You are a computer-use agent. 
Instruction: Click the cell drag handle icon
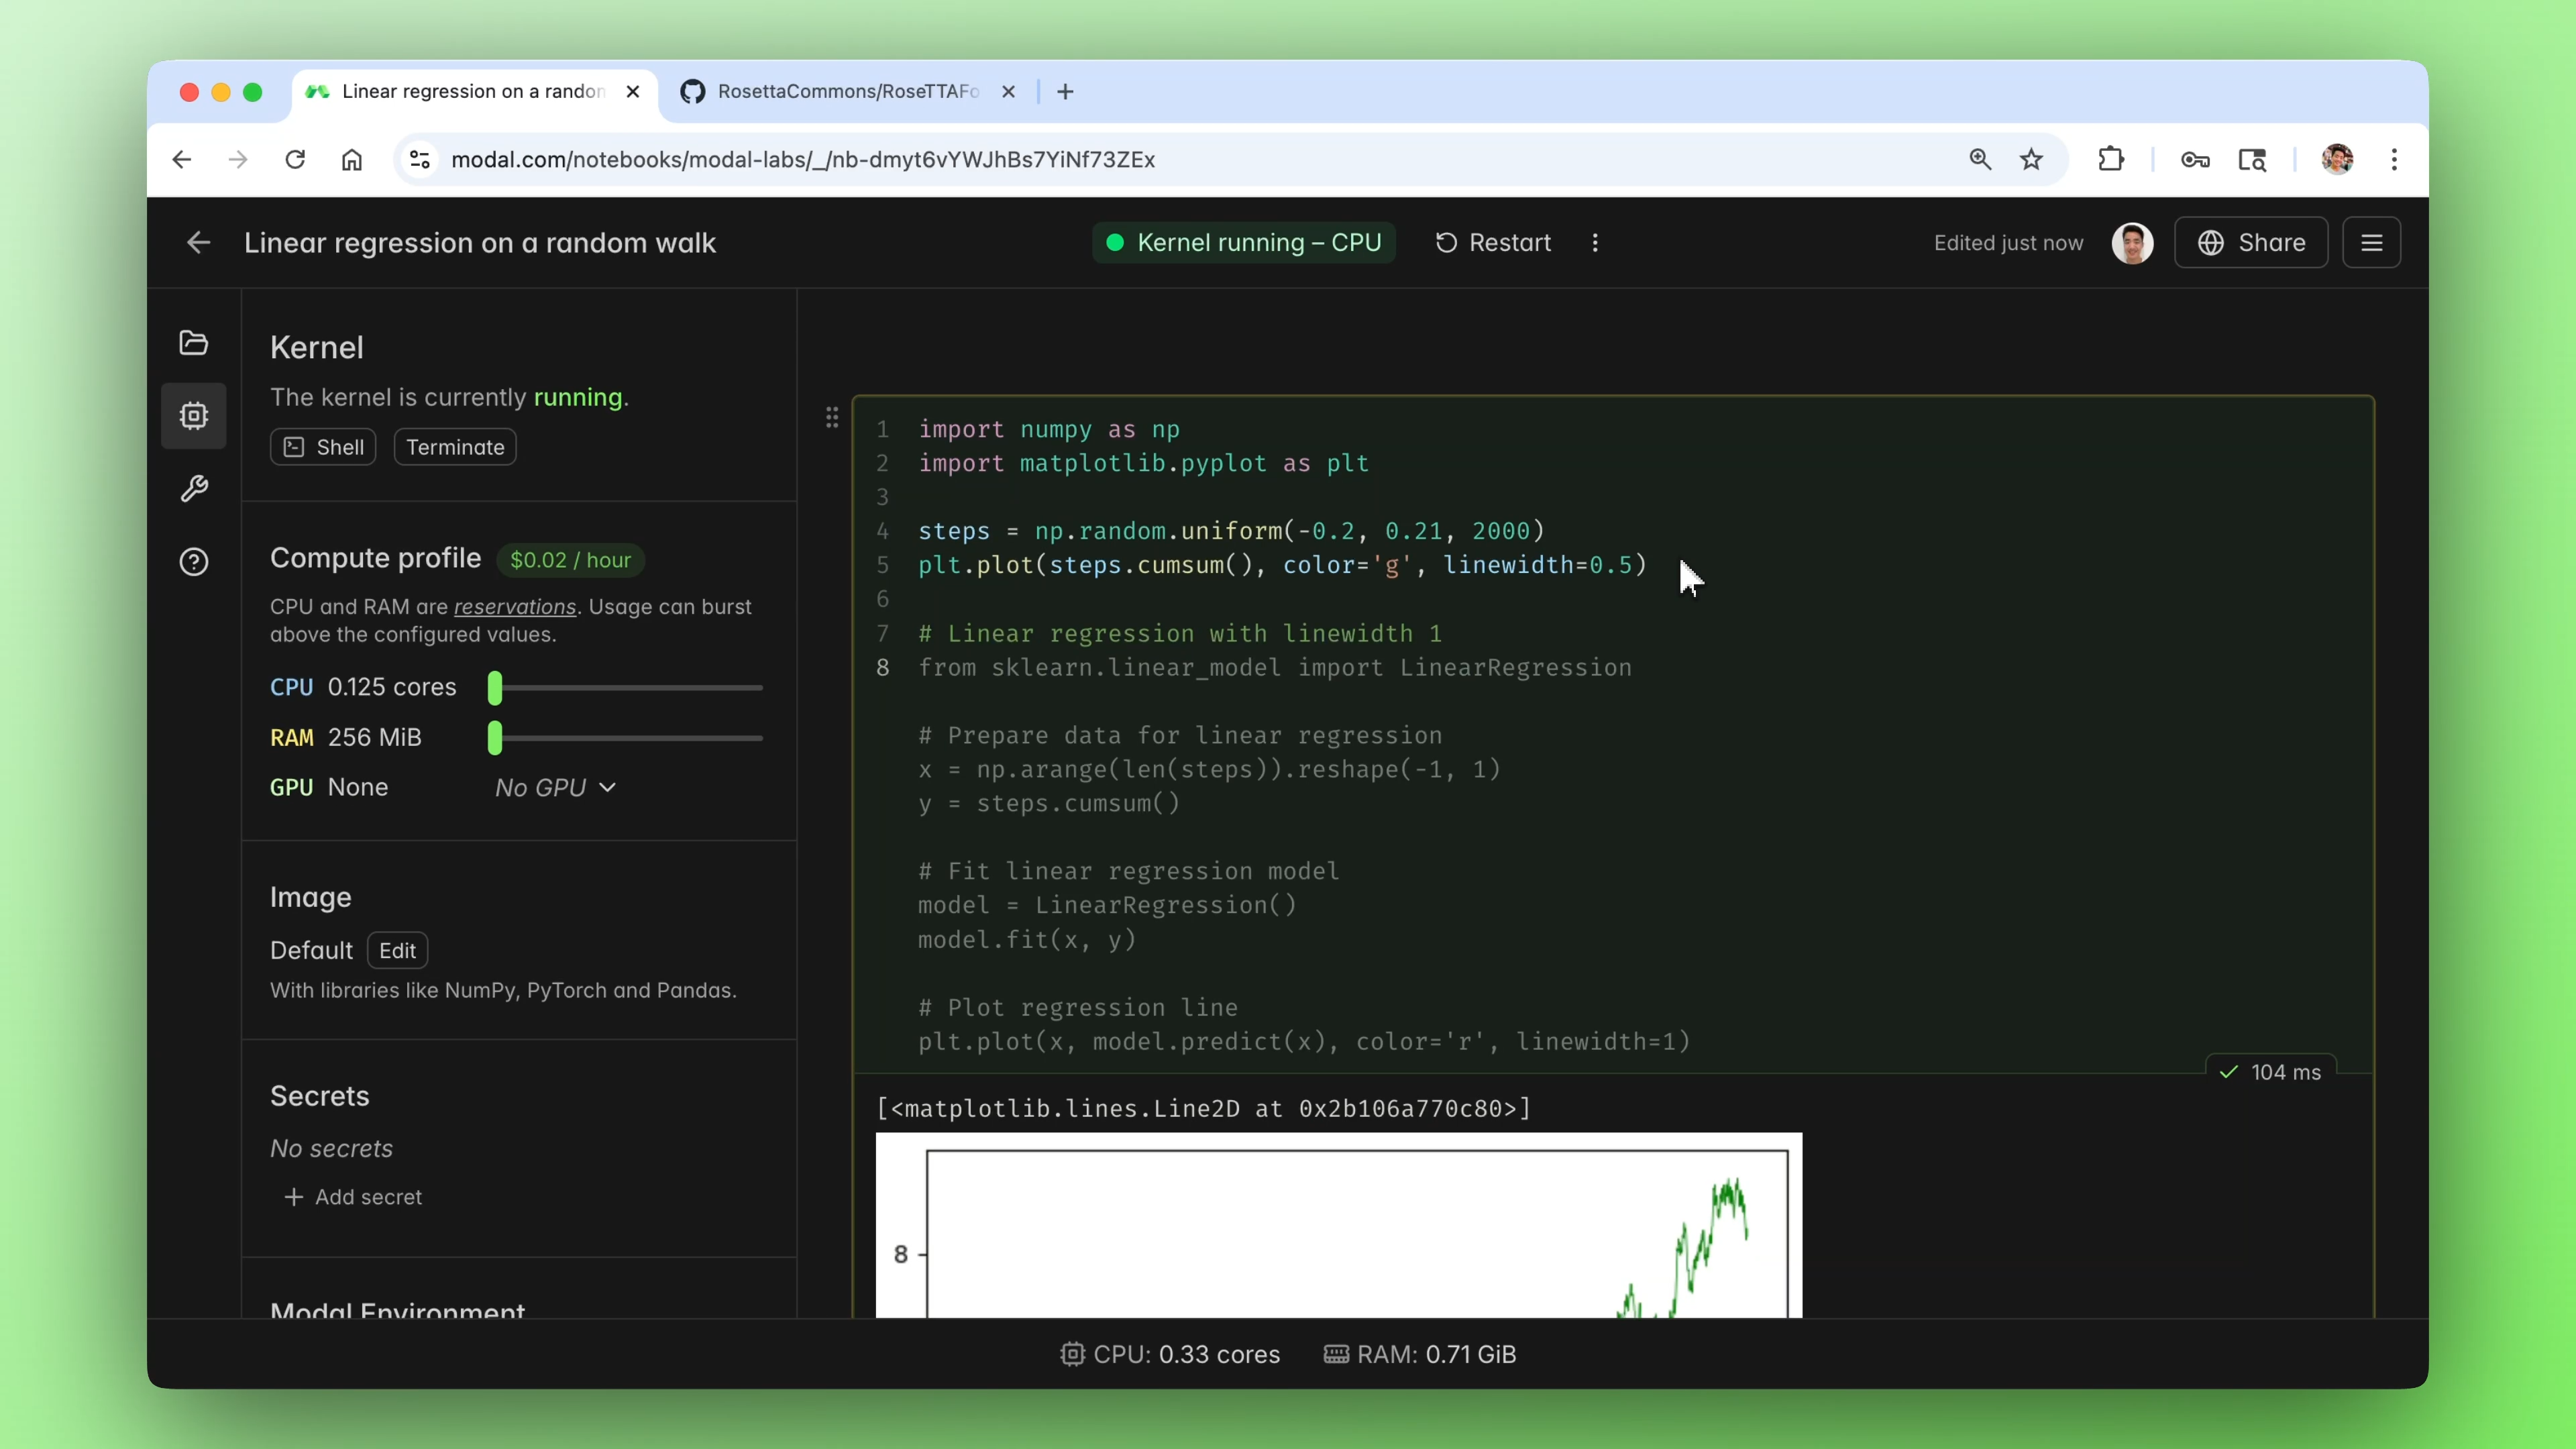pos(831,417)
